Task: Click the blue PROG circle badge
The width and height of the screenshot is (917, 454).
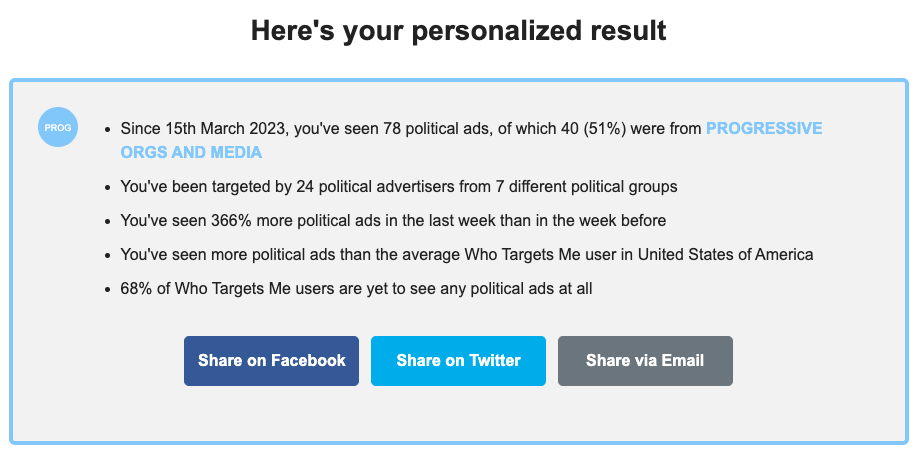Action: [58, 128]
